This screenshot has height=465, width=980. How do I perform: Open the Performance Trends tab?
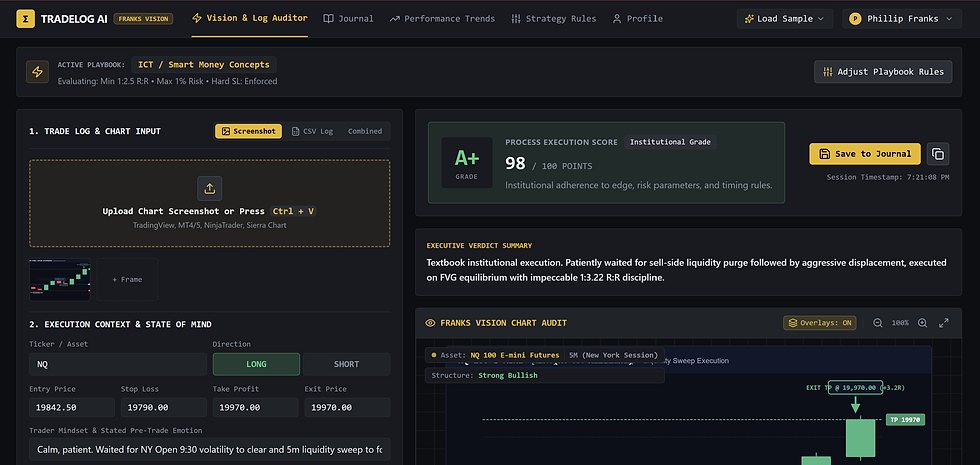tap(442, 19)
